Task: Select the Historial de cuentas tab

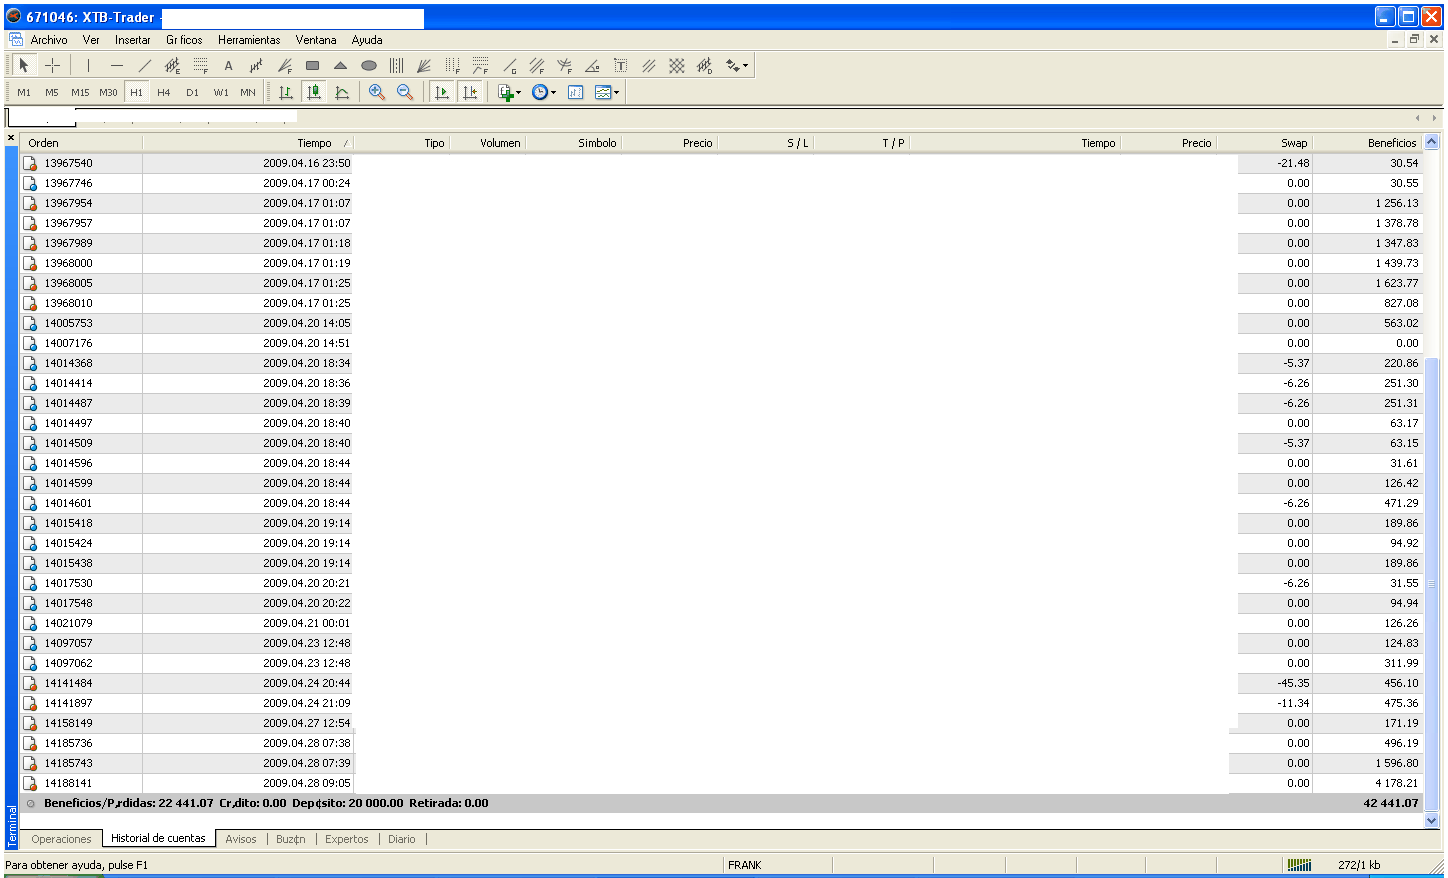Action: tap(158, 838)
